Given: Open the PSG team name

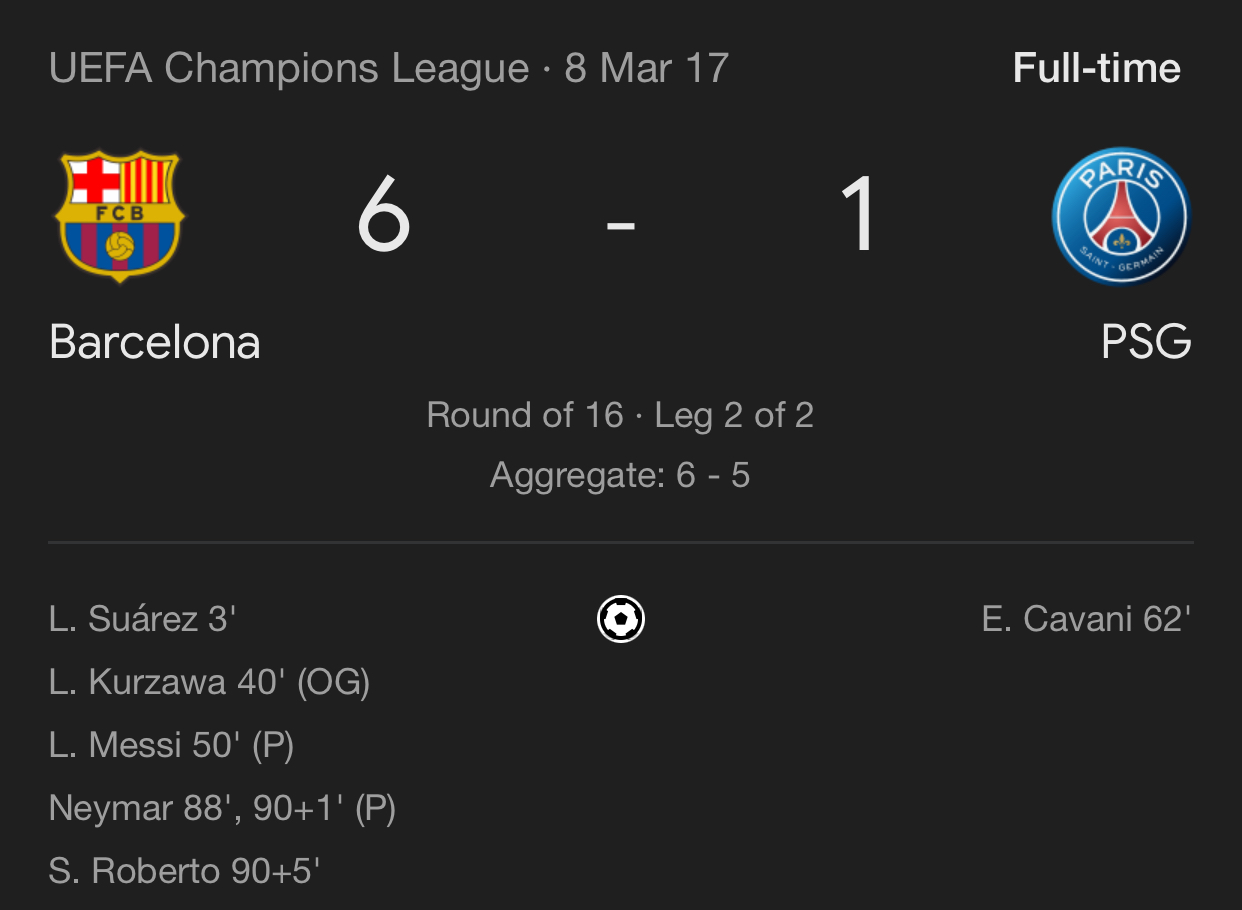Looking at the screenshot, I should 1146,343.
